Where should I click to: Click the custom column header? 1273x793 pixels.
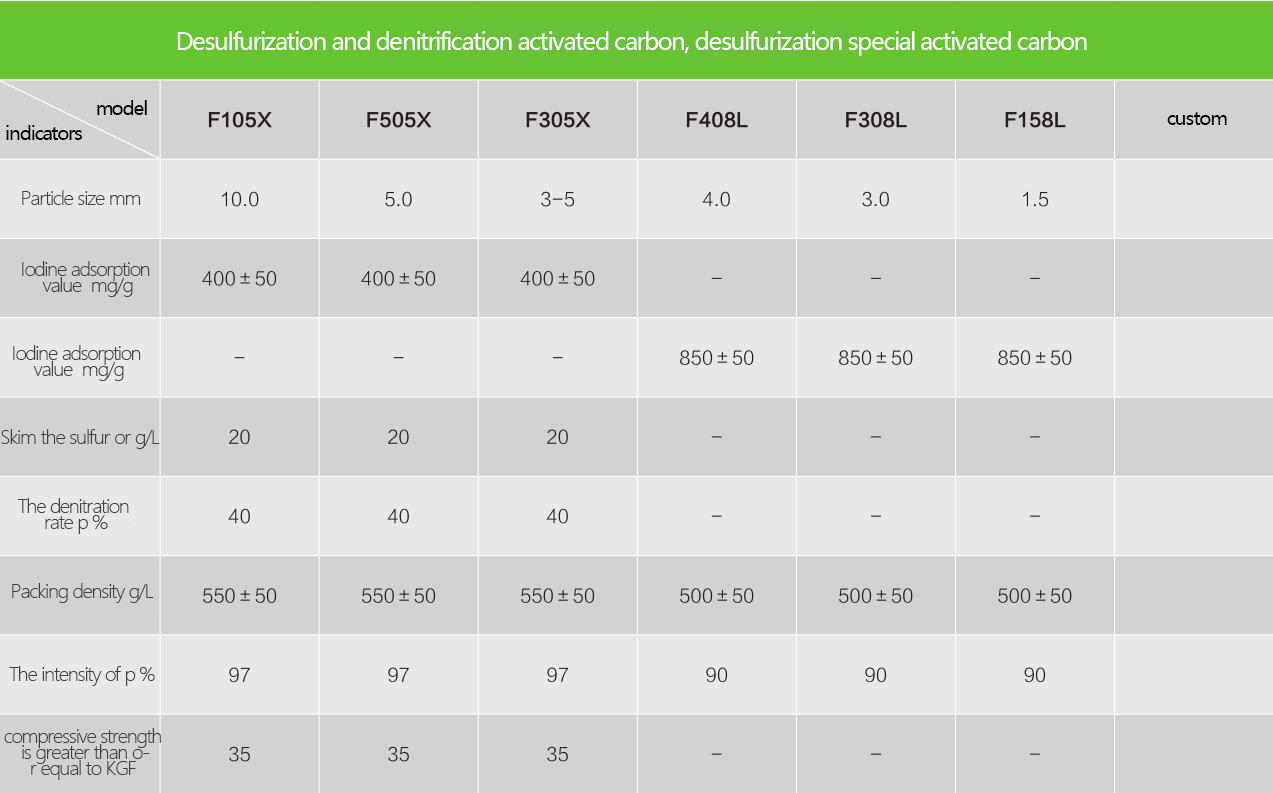(1196, 119)
